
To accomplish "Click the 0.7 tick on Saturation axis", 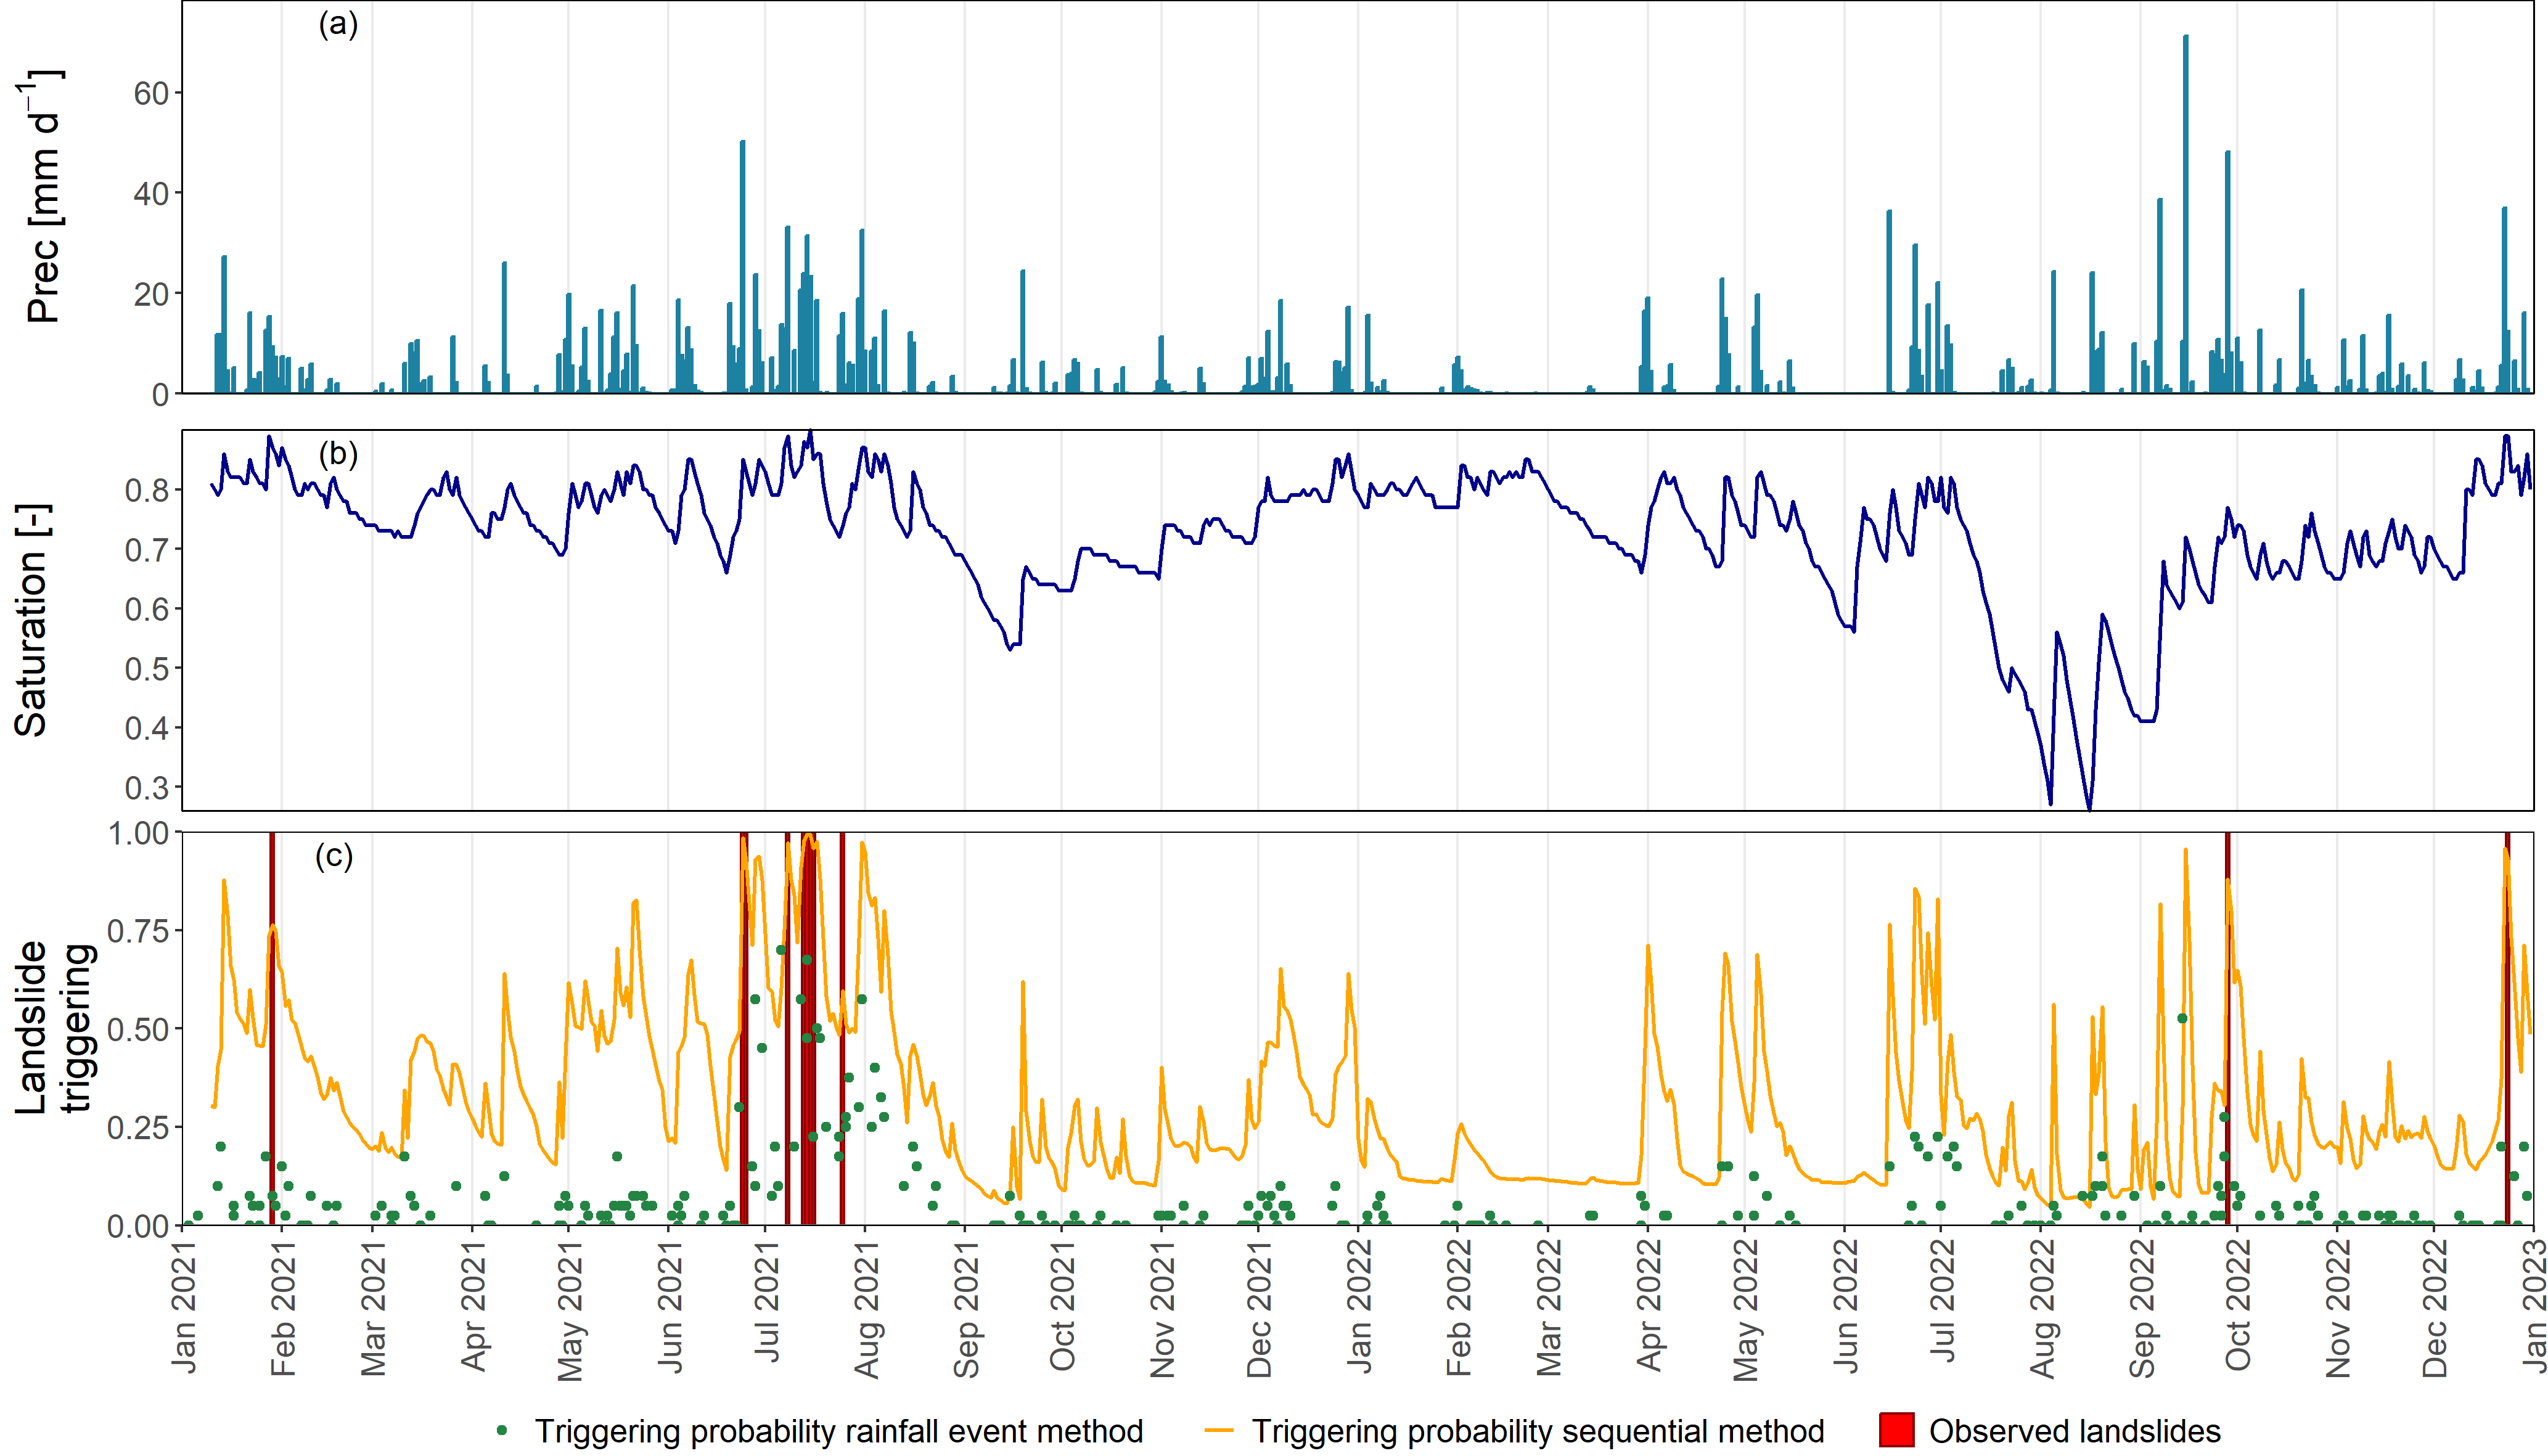I will 148,549.
